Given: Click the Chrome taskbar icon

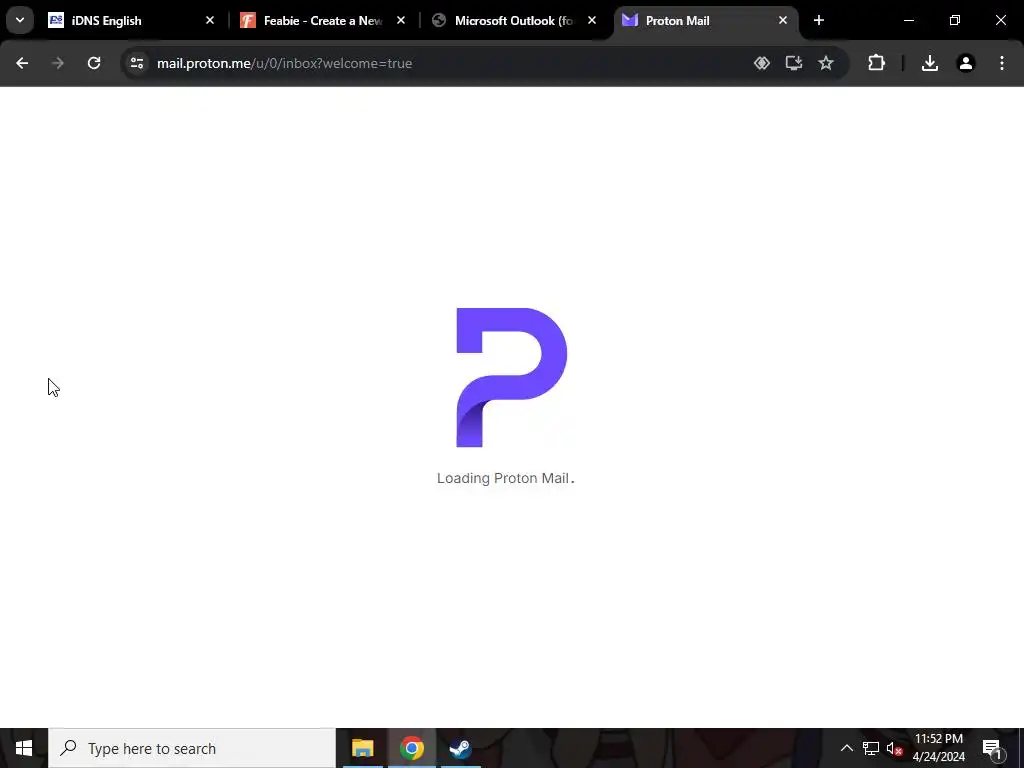Looking at the screenshot, I should [411, 748].
